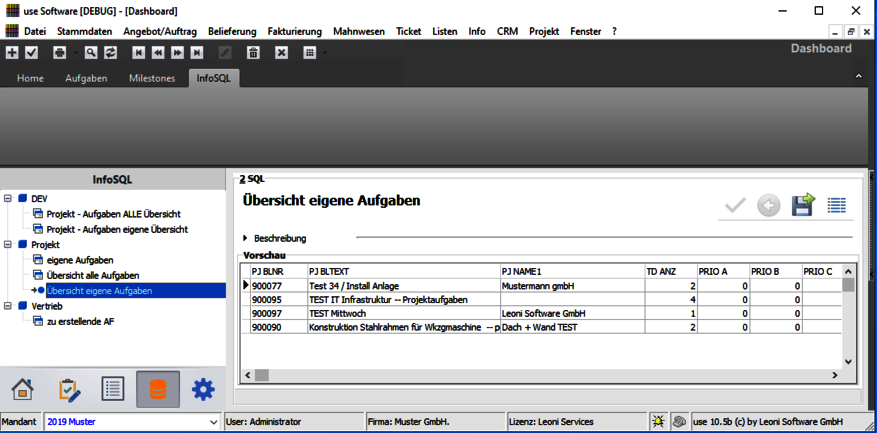Save SQL result with the floppy disk icon
This screenshot has width=877, height=433.
[x=802, y=205]
